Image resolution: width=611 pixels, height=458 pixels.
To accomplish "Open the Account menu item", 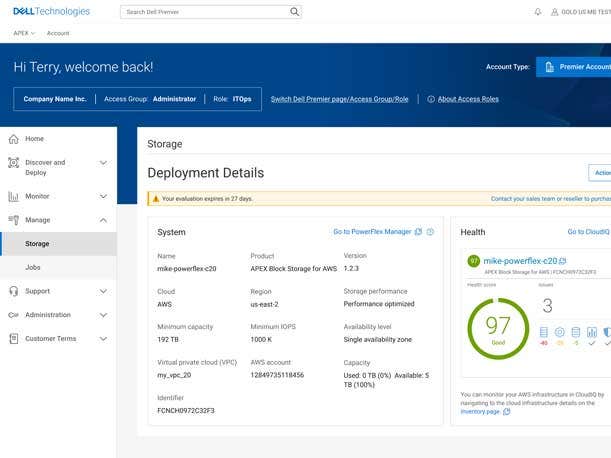I will click(x=58, y=33).
